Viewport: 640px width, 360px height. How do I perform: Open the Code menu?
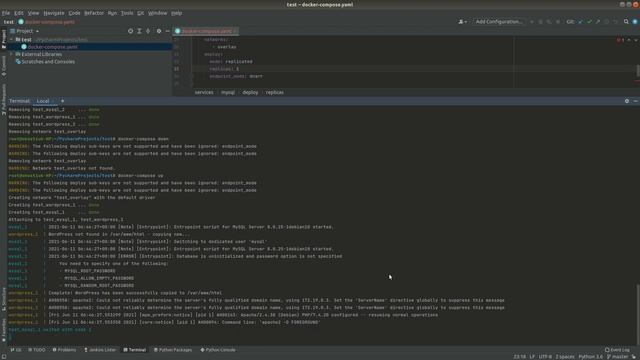coord(74,13)
